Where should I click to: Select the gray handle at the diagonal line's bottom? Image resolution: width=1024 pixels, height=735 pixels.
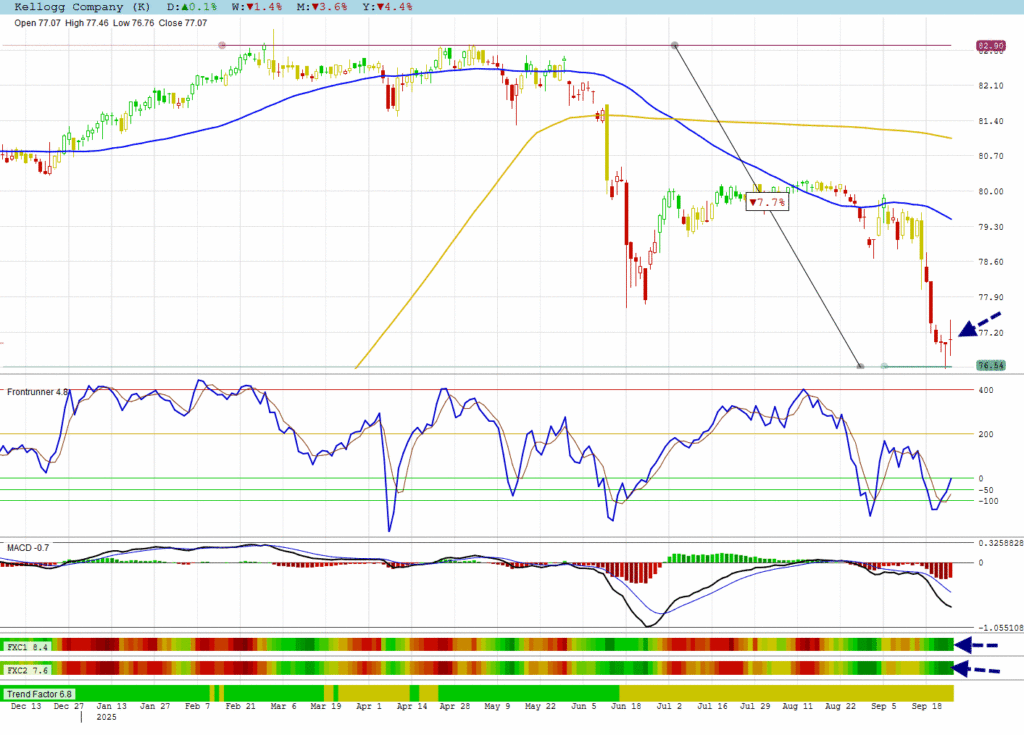point(861,366)
